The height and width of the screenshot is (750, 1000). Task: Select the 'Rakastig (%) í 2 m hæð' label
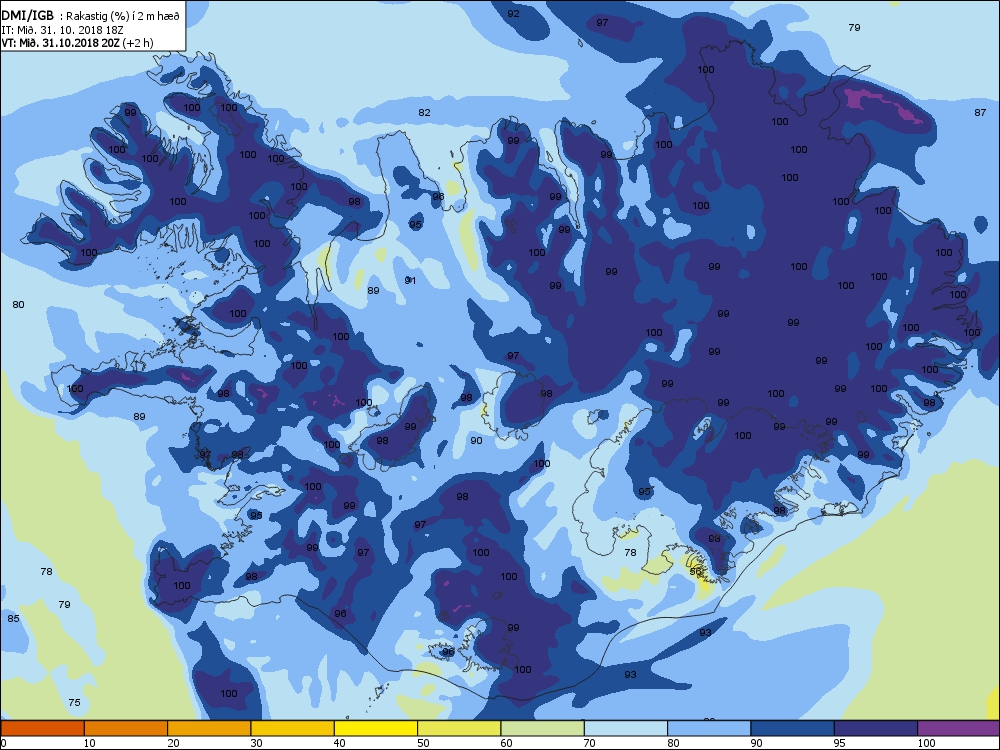click(123, 17)
